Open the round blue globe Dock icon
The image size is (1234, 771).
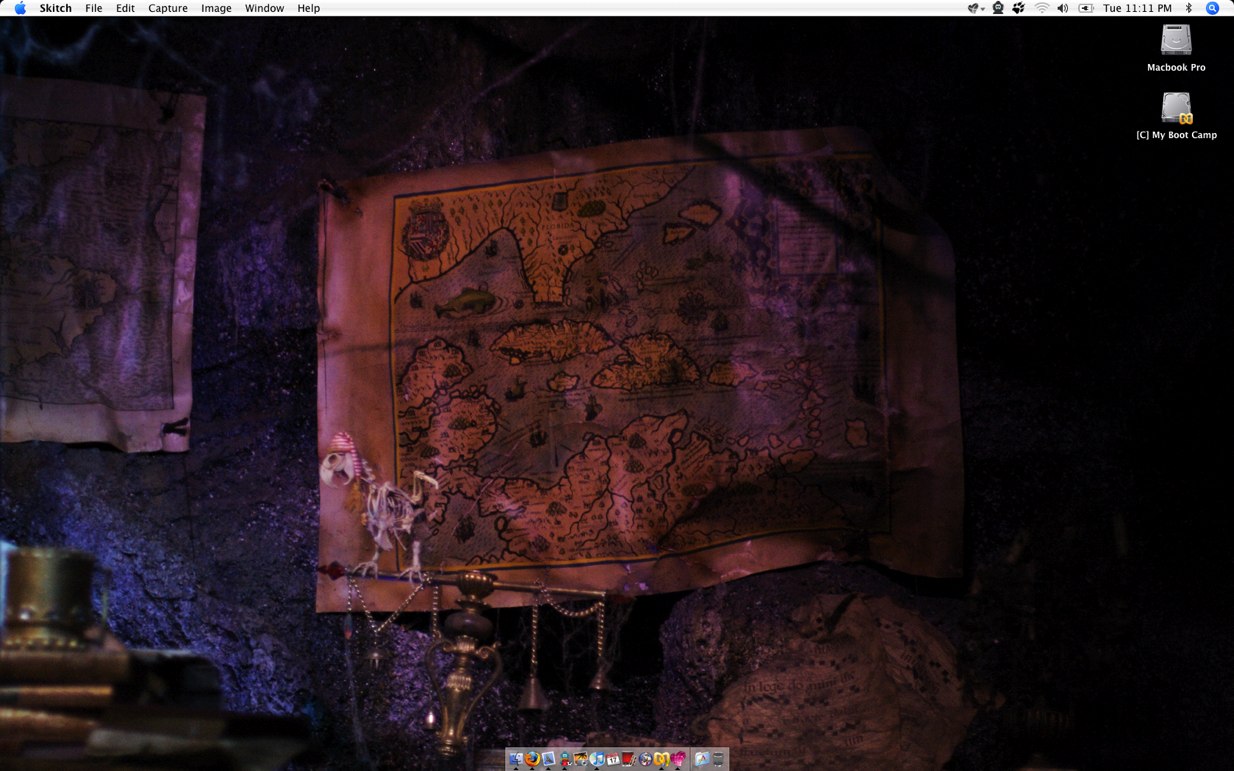[x=645, y=759]
